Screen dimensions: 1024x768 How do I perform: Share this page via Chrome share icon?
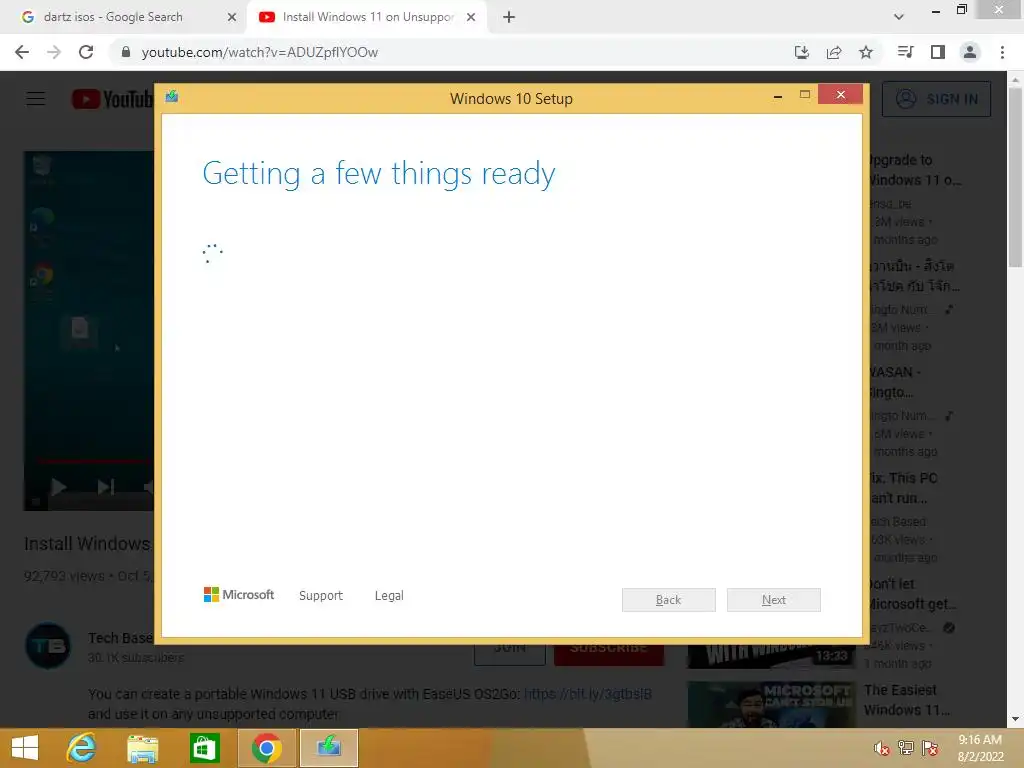click(834, 52)
